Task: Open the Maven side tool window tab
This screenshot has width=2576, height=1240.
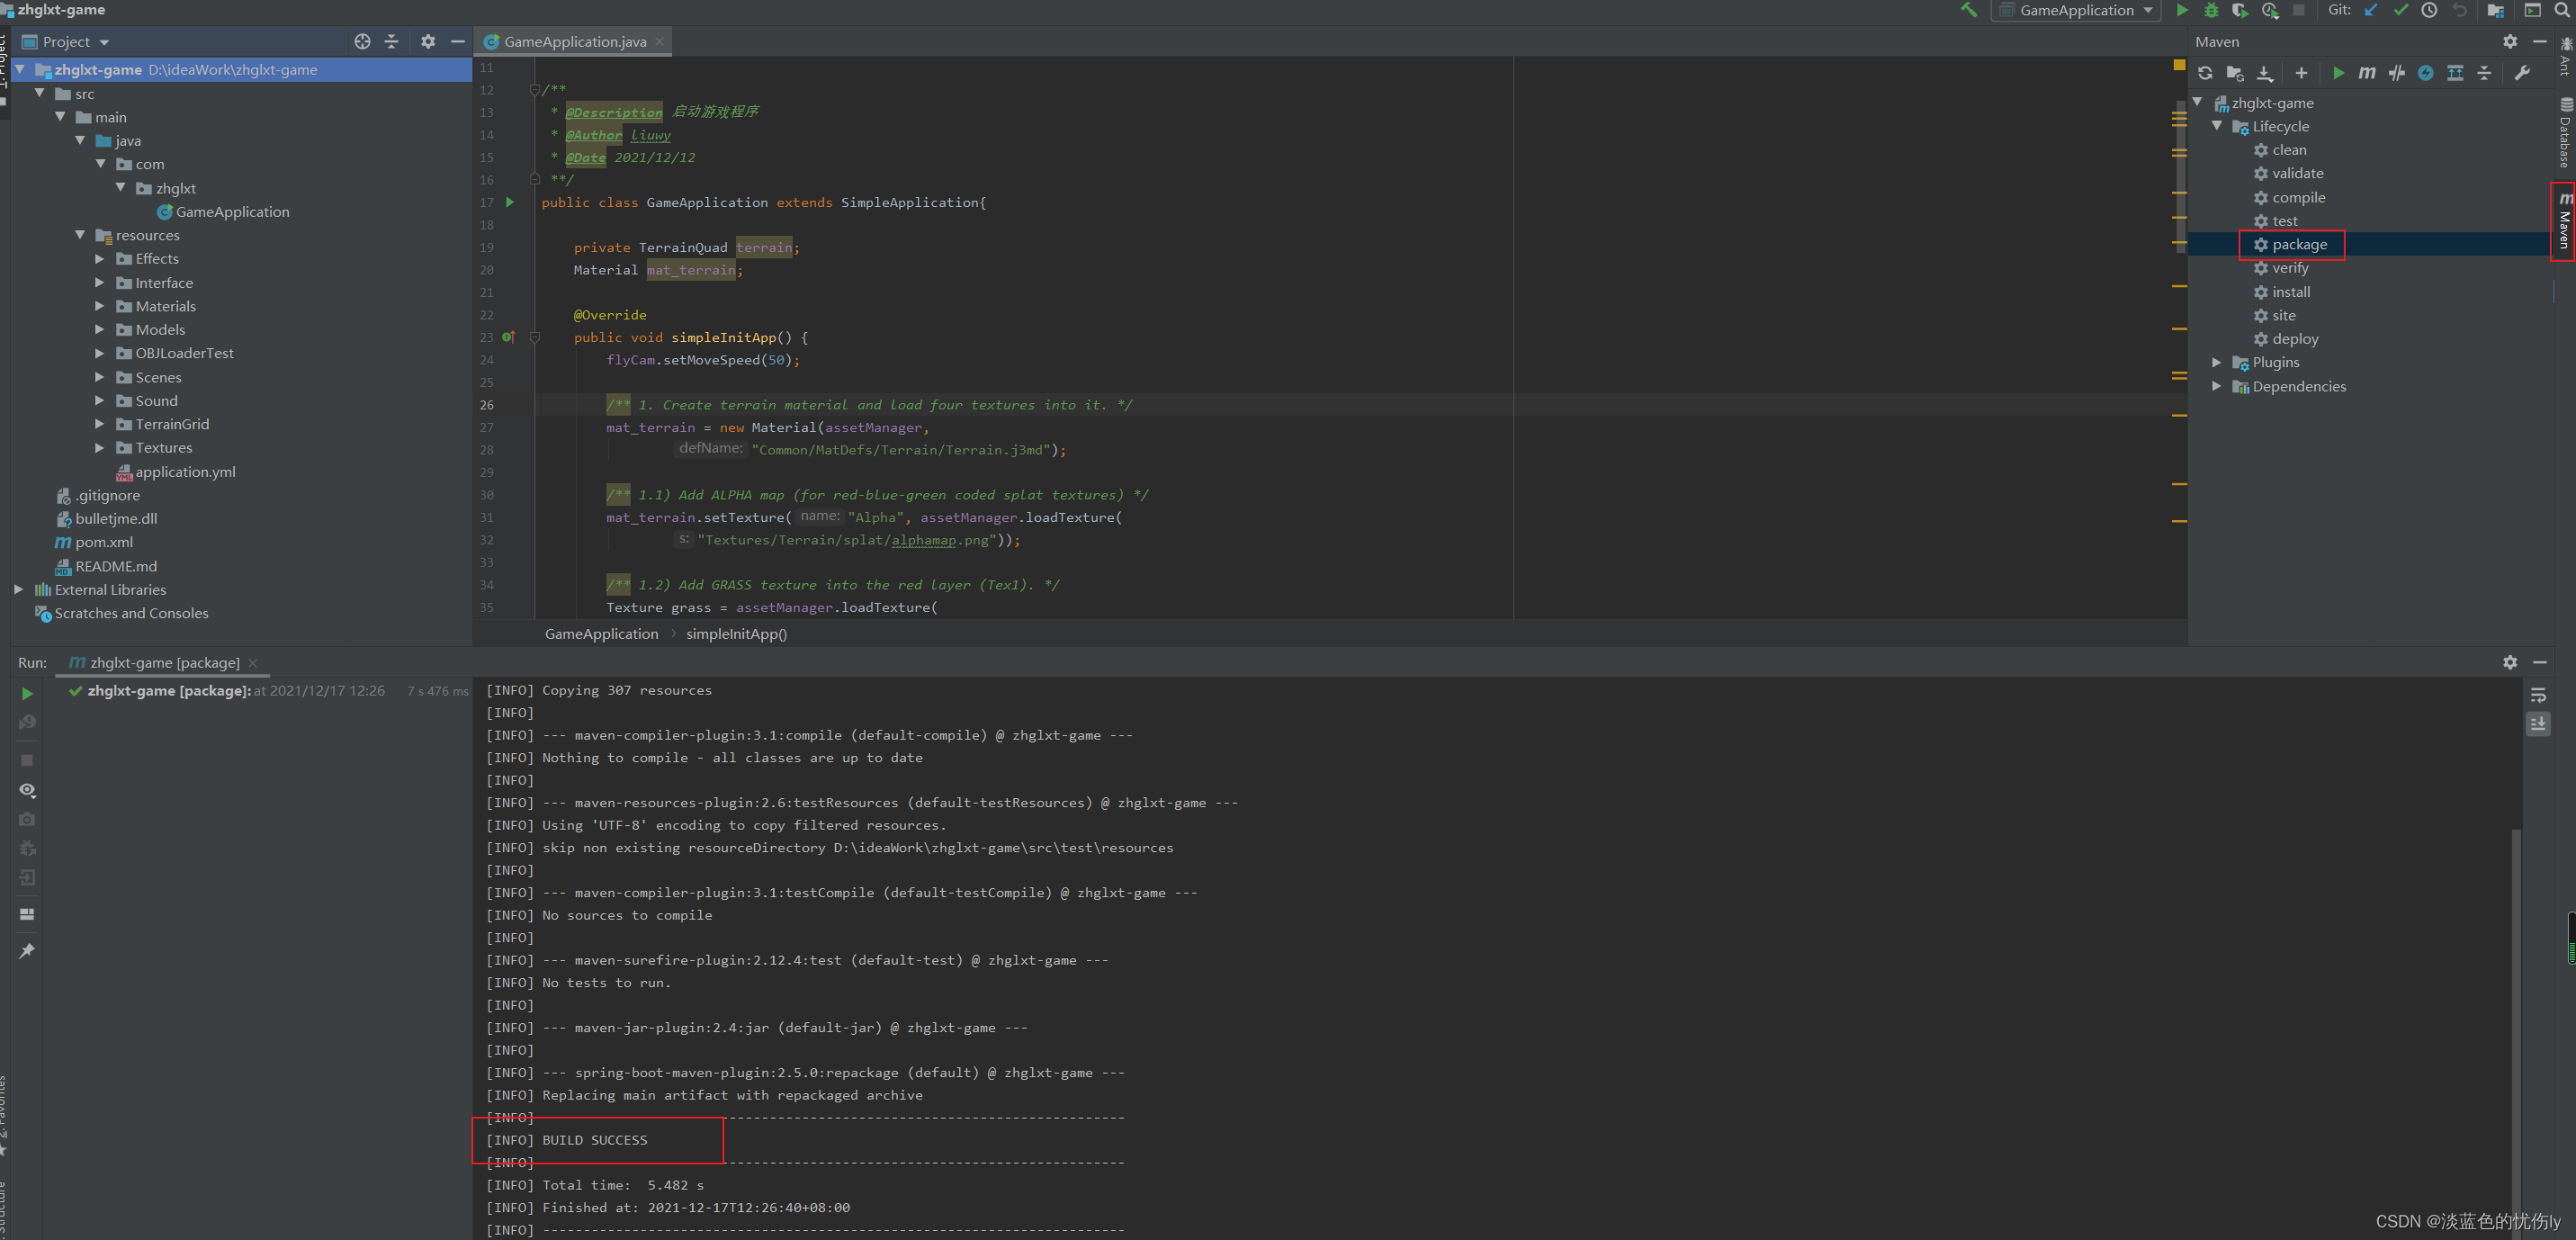Action: coord(2563,222)
